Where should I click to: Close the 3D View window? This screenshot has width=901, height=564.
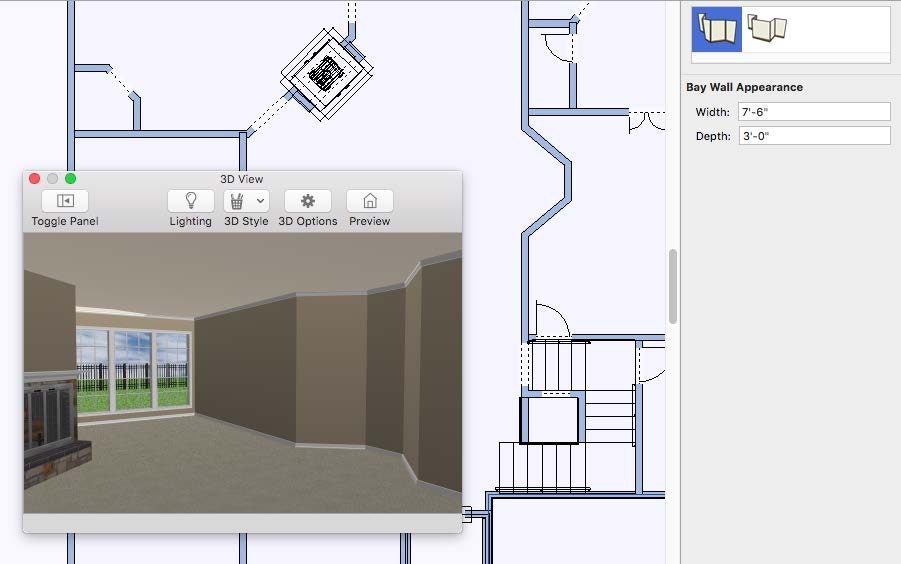[34, 179]
